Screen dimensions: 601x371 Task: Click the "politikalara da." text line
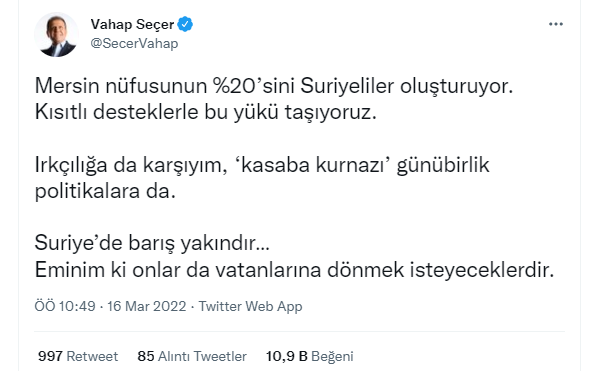pyautogui.click(x=105, y=191)
